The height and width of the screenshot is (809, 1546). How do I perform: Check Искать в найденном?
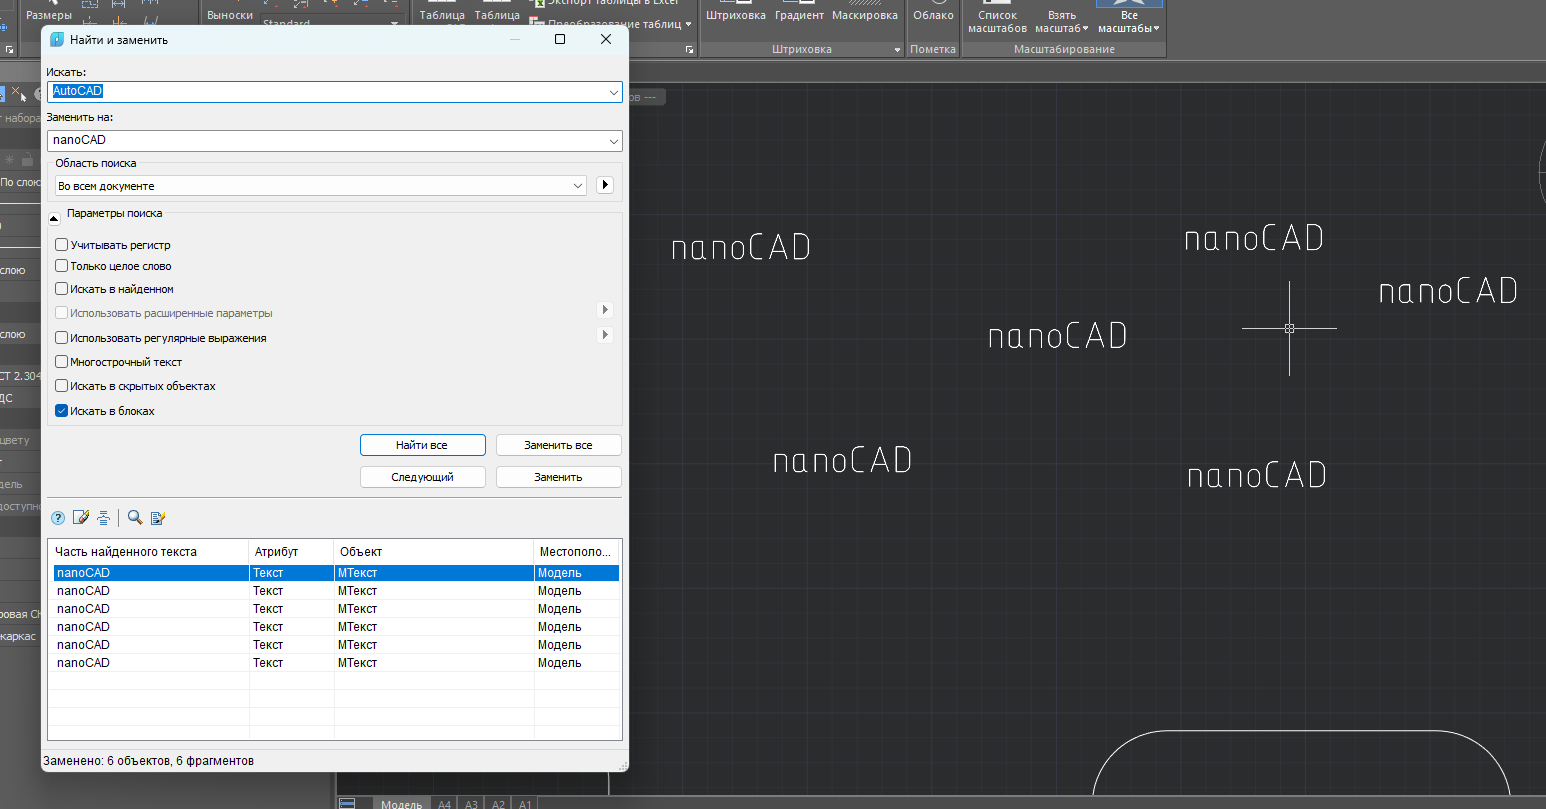pos(62,289)
